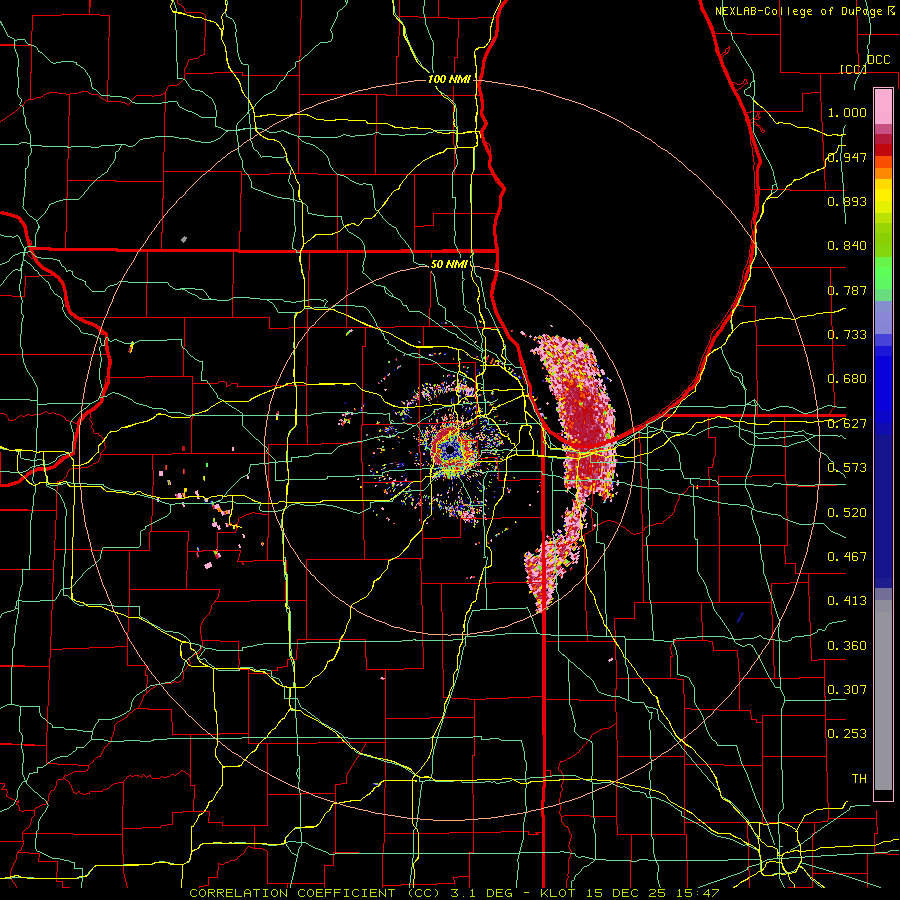This screenshot has height=900, width=900.
Task: Click the DCC label above color scale
Action: pos(879,60)
